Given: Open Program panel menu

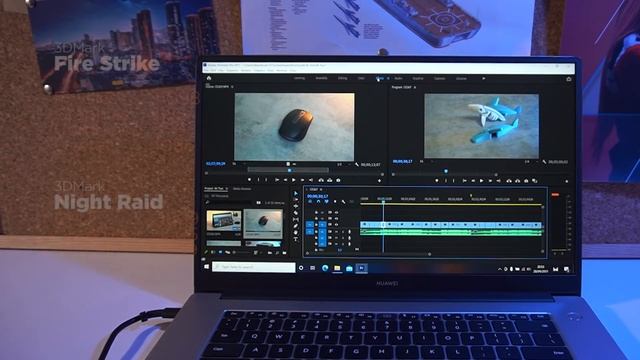Looking at the screenshot, I should pyautogui.click(x=415, y=87).
